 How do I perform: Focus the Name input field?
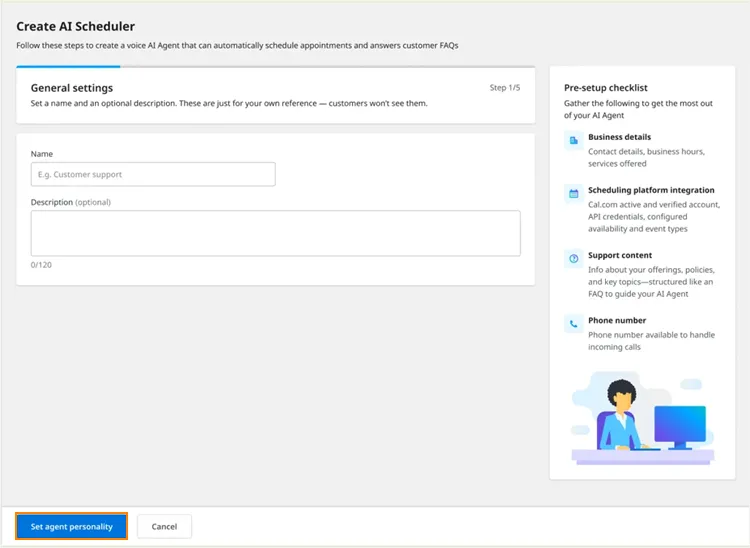[x=153, y=175]
